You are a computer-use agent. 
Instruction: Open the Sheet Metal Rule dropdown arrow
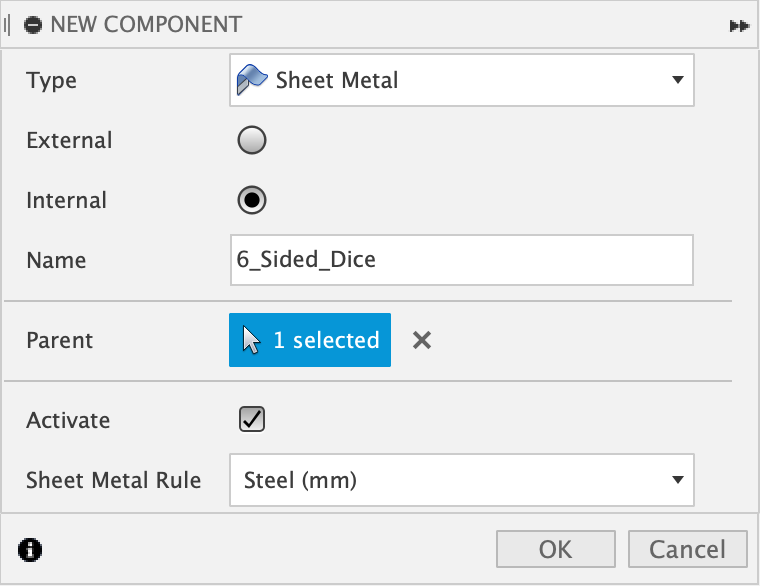point(678,480)
